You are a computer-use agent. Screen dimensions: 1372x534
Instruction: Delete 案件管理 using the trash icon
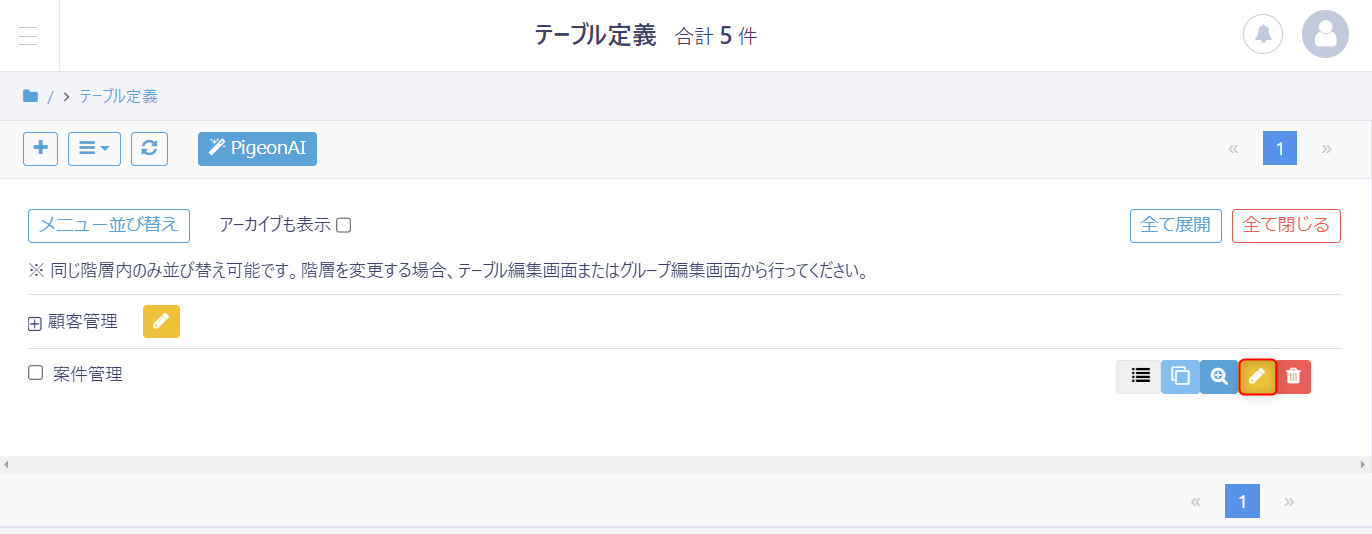pos(1293,376)
